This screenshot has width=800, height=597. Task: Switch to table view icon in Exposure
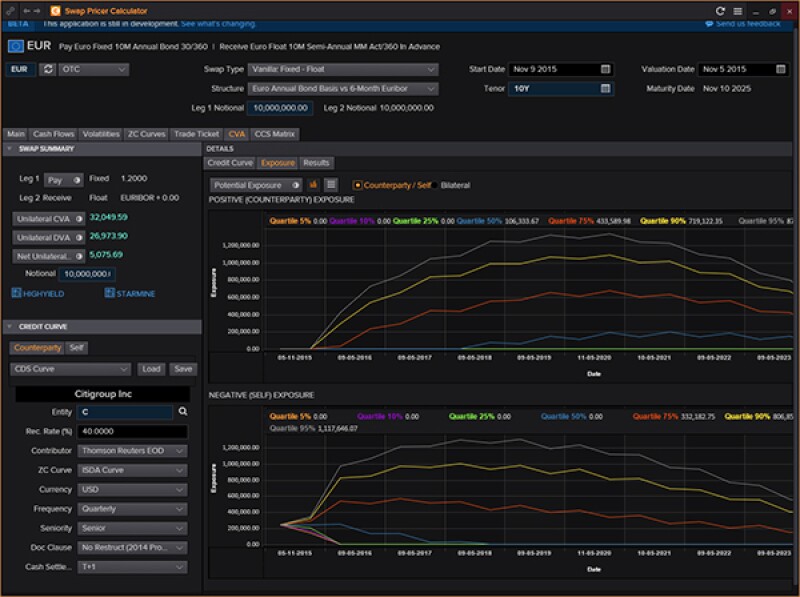point(331,185)
